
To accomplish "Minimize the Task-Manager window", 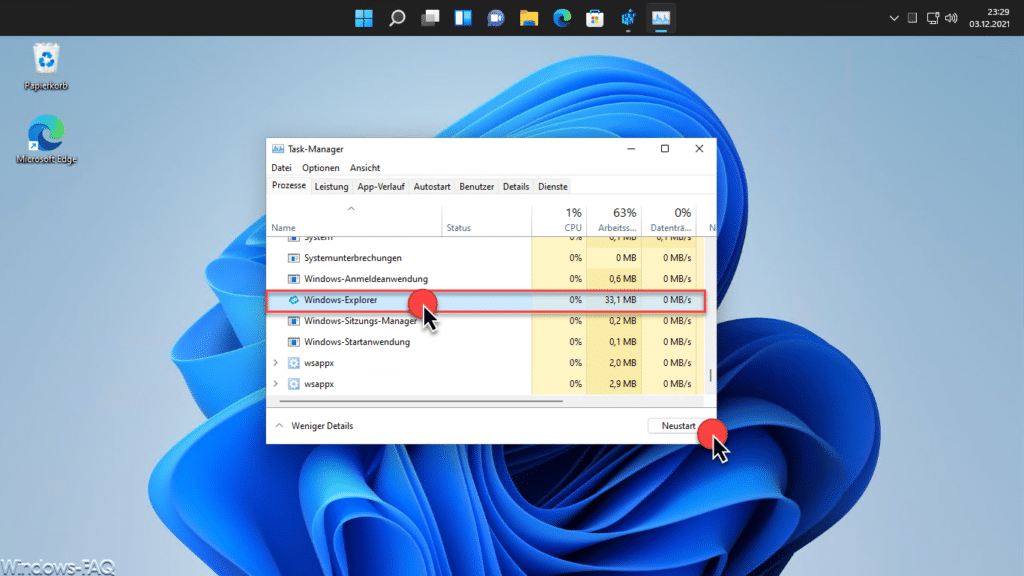I will coord(631,149).
